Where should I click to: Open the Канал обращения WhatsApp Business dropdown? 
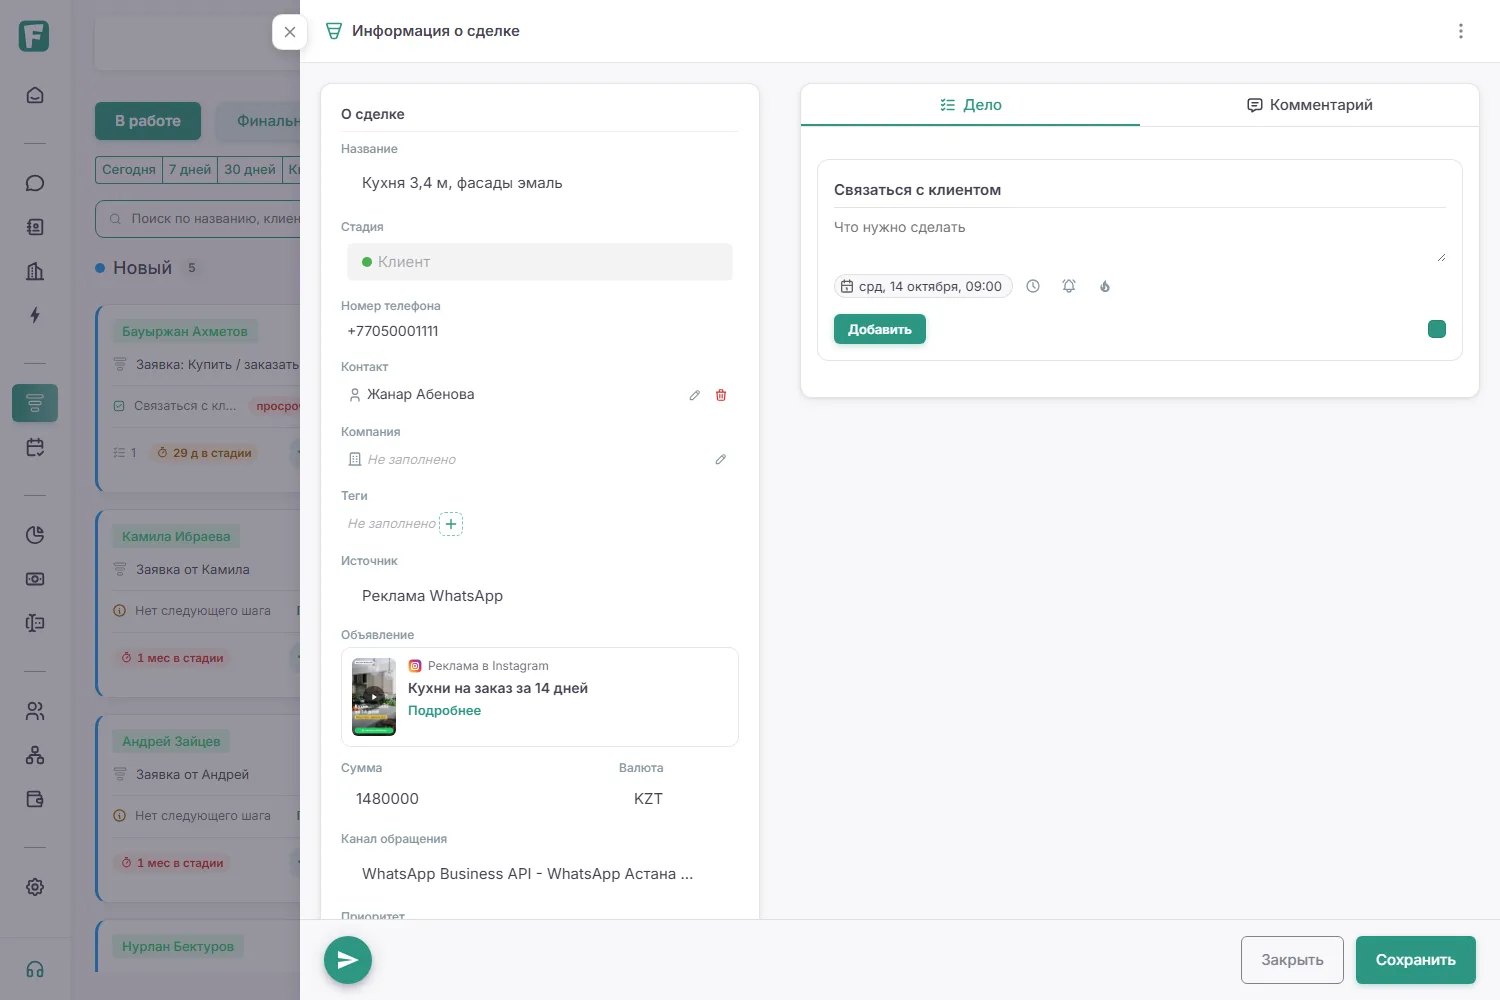[x=540, y=874]
